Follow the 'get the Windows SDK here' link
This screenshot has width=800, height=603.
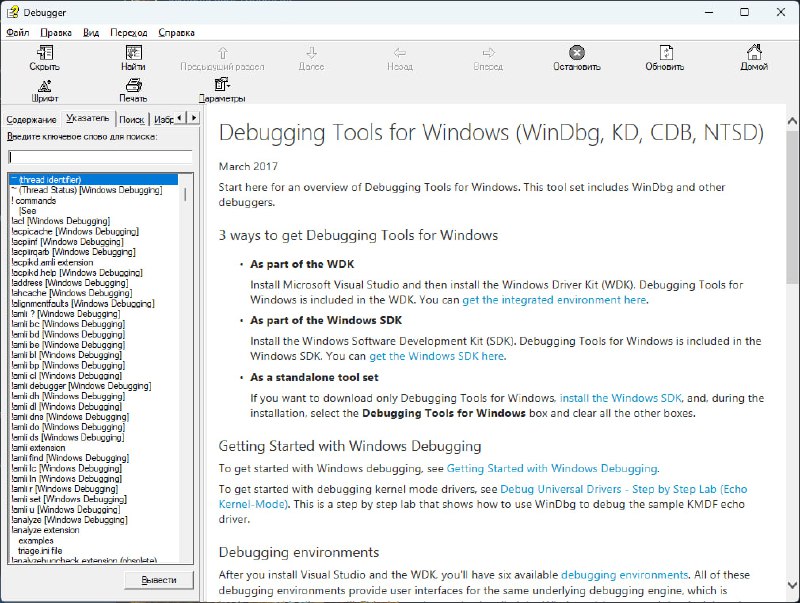pos(437,356)
